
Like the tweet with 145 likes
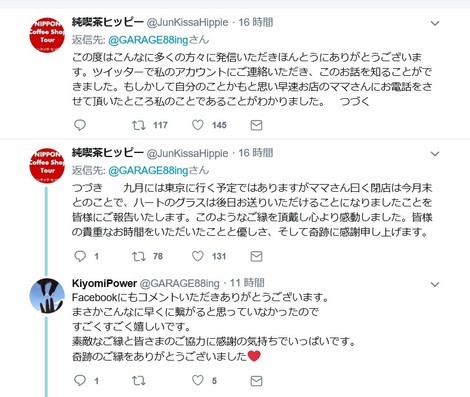[x=198, y=125]
